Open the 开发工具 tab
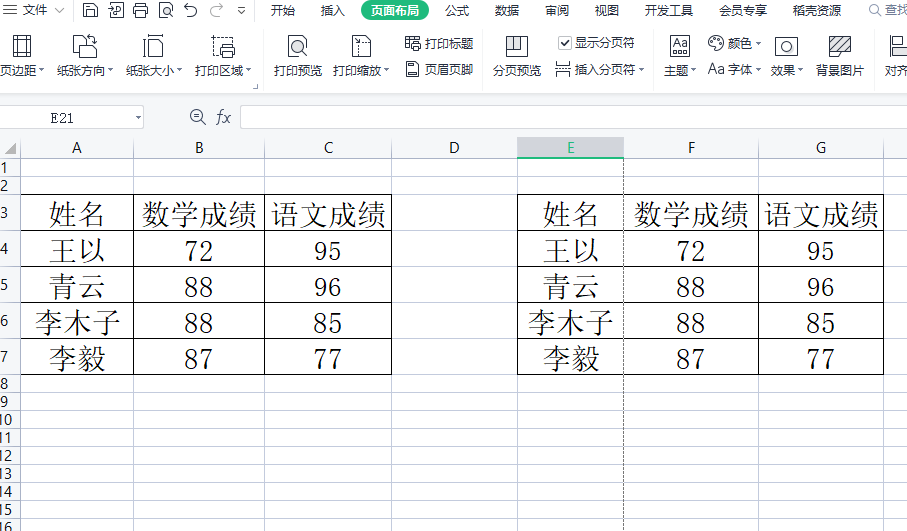 669,10
